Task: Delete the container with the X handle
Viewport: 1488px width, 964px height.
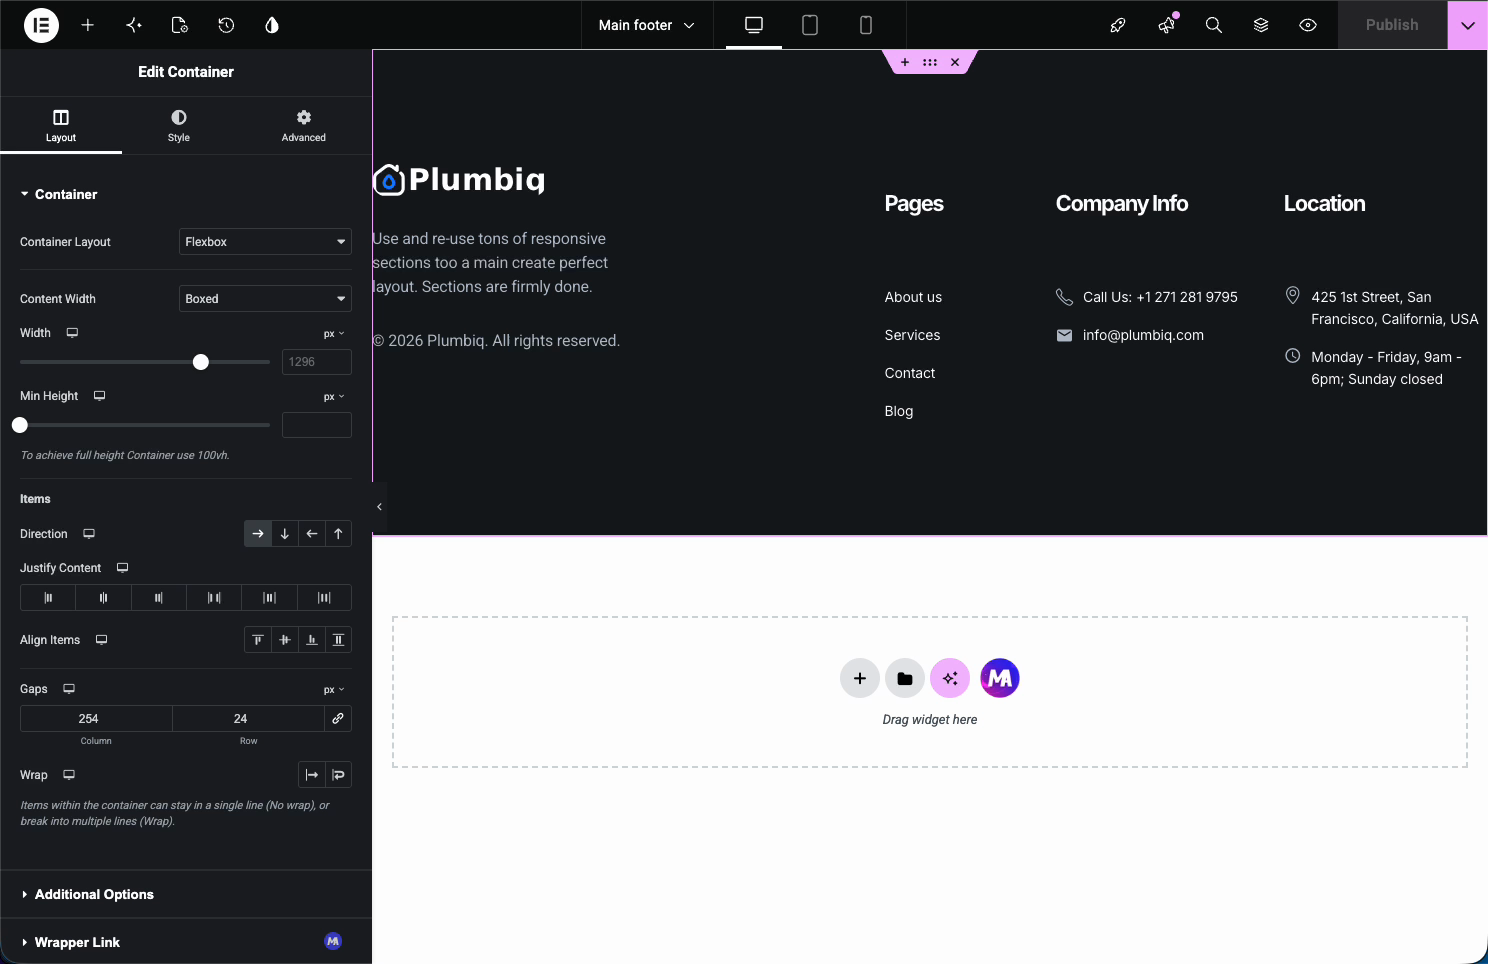Action: click(955, 62)
